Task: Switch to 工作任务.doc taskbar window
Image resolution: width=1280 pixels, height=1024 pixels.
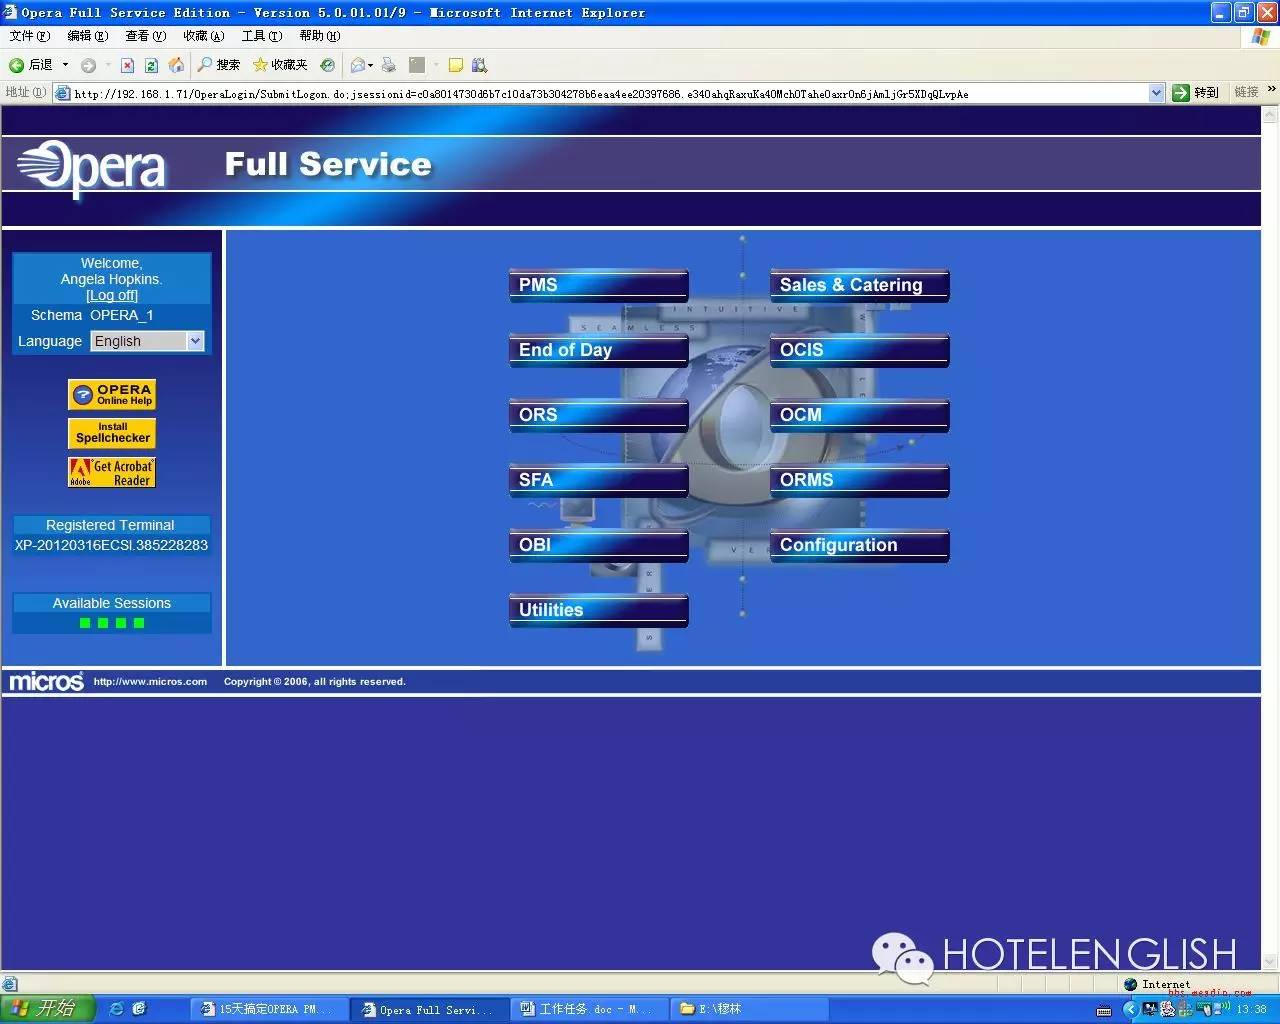Action: (588, 1009)
